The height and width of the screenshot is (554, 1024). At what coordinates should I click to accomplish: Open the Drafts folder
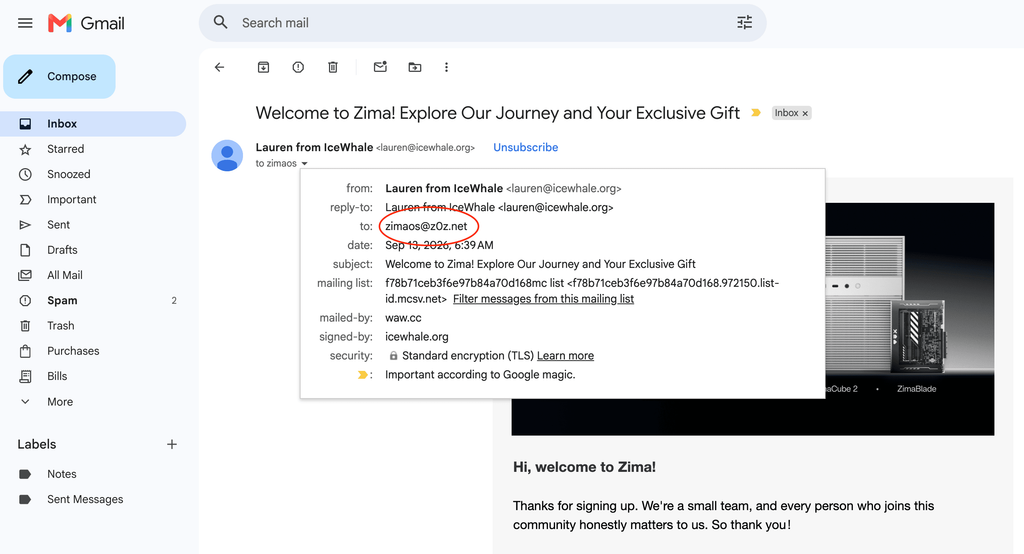point(93,250)
